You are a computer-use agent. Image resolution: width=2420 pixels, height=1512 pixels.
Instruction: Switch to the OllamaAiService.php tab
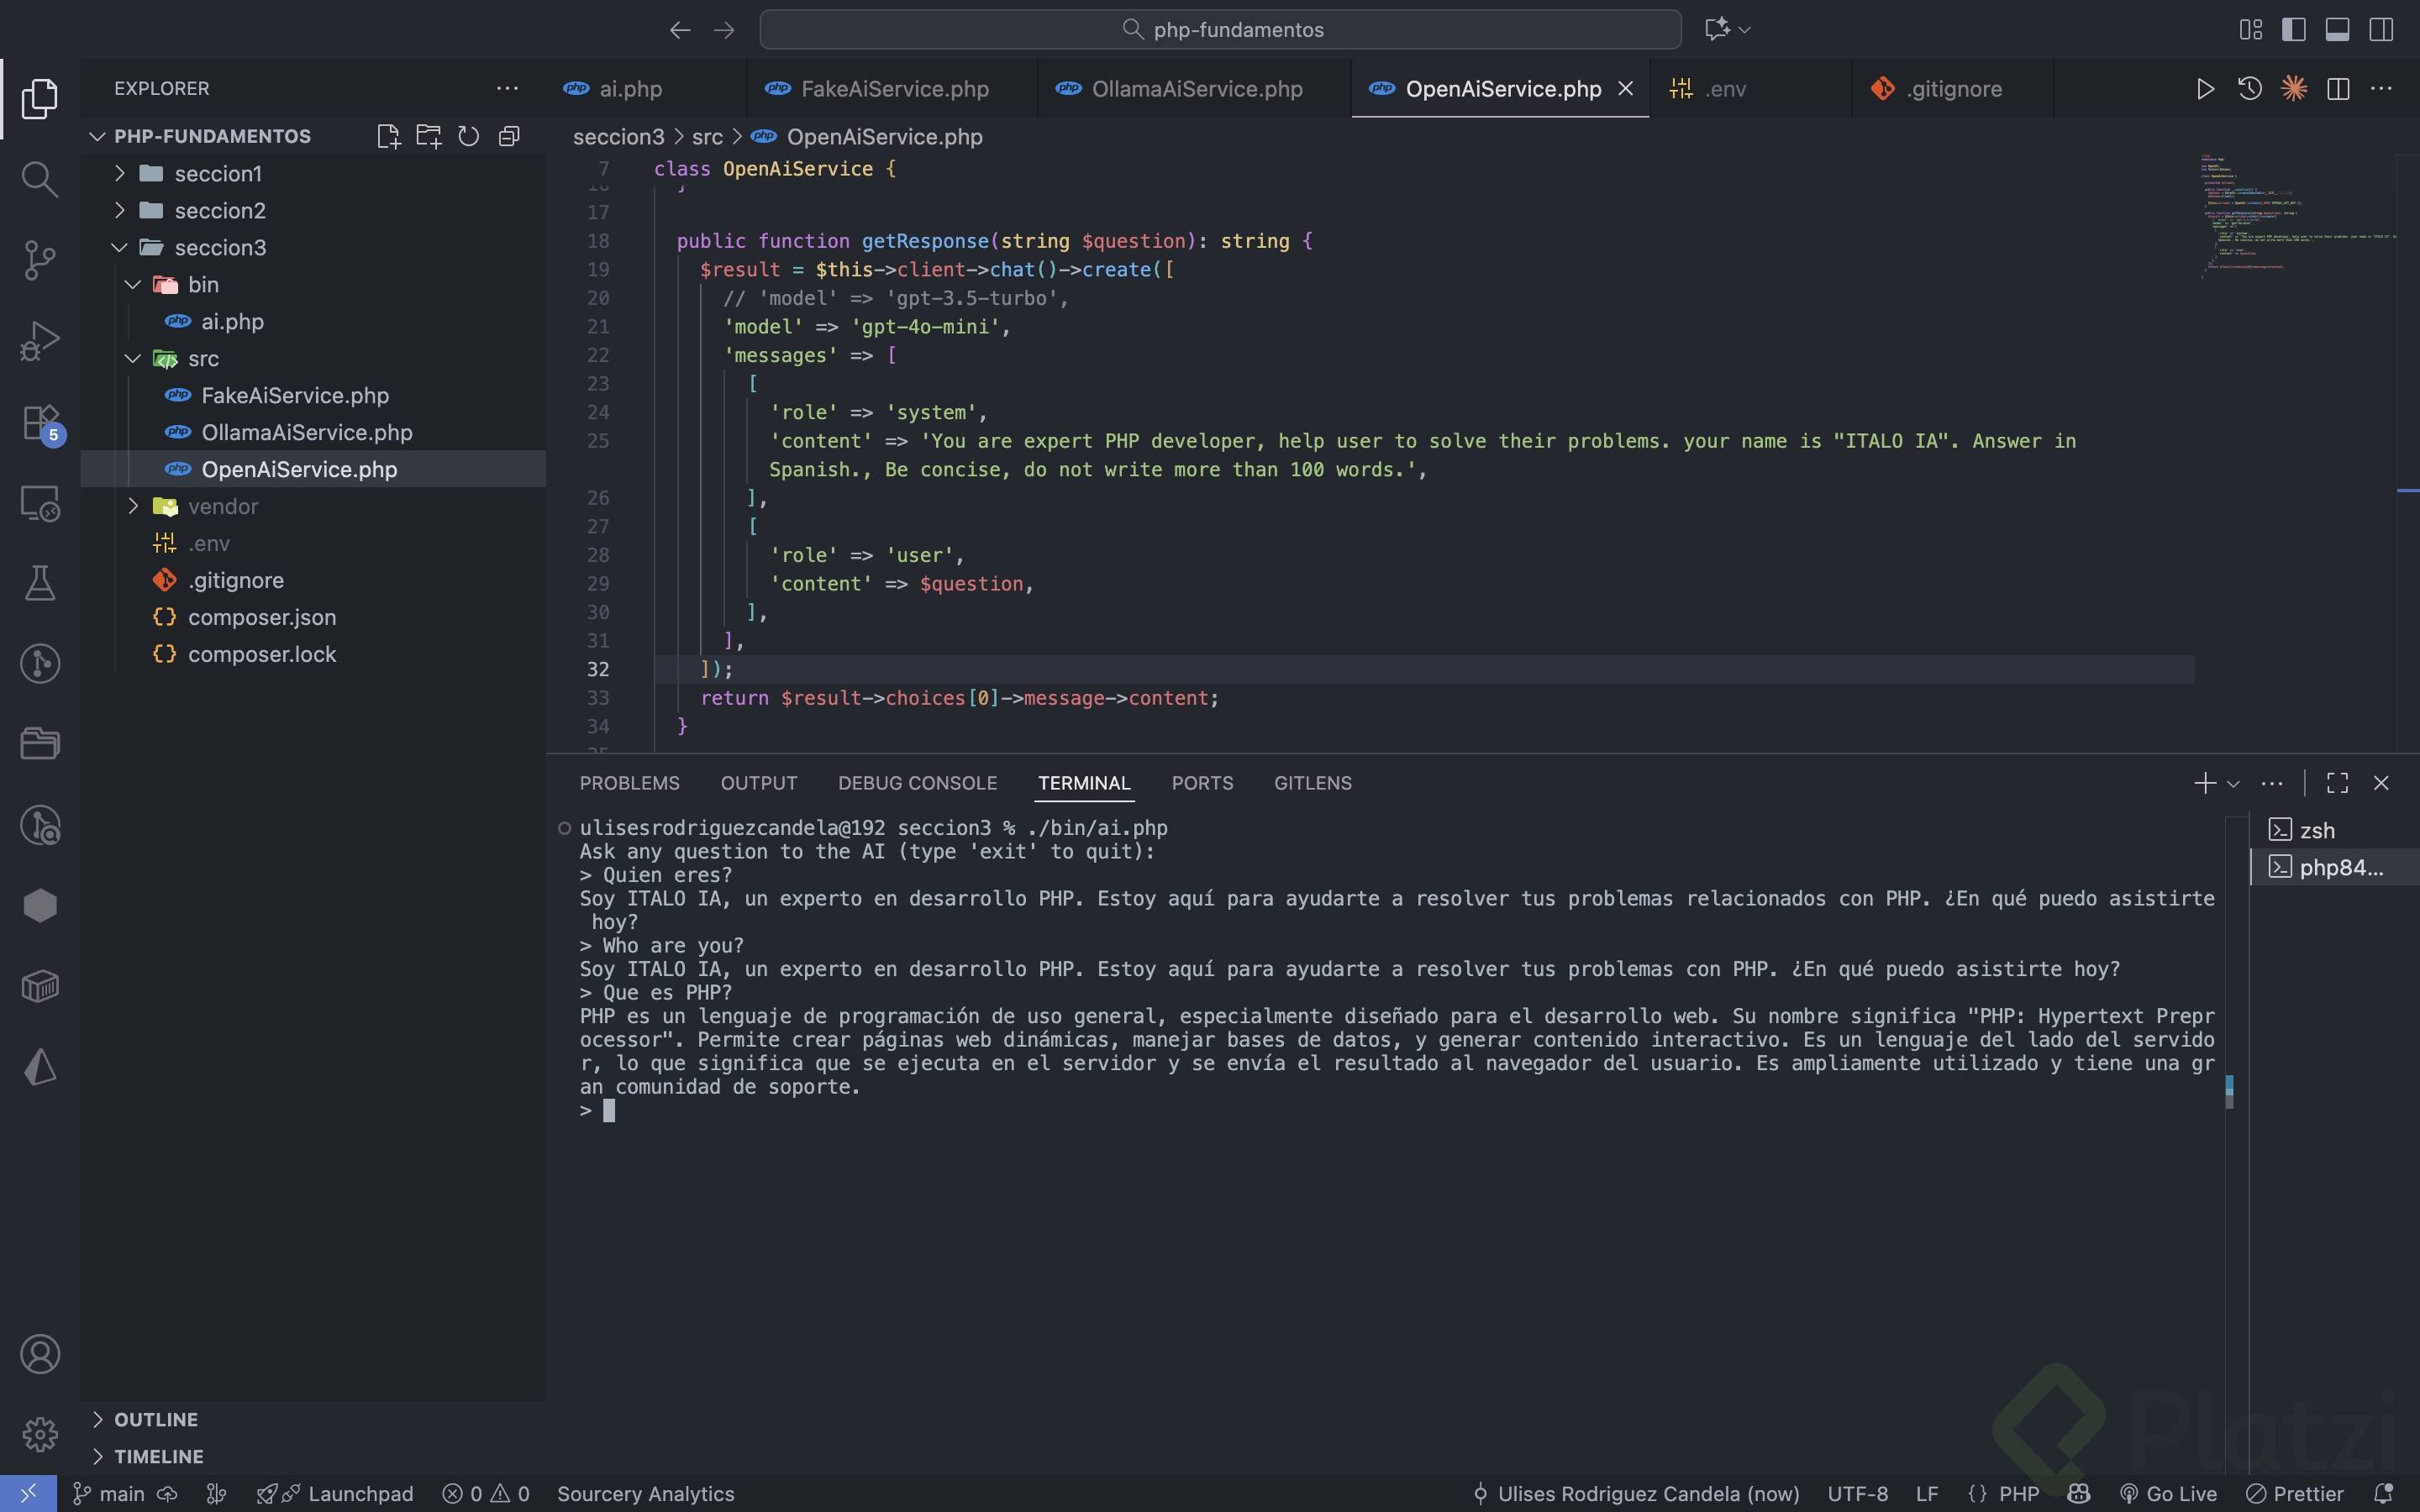tap(1196, 89)
